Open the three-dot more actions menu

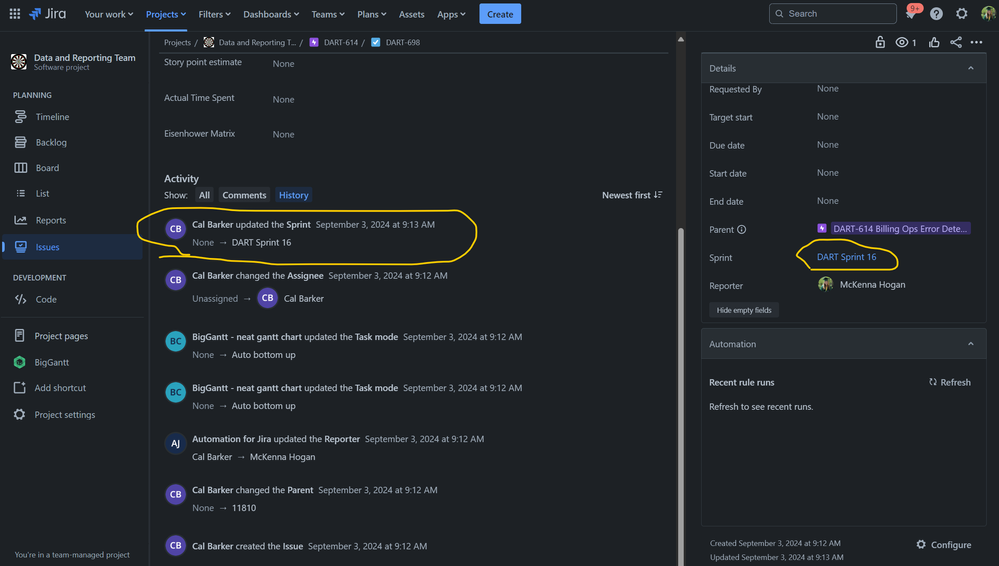pos(976,42)
